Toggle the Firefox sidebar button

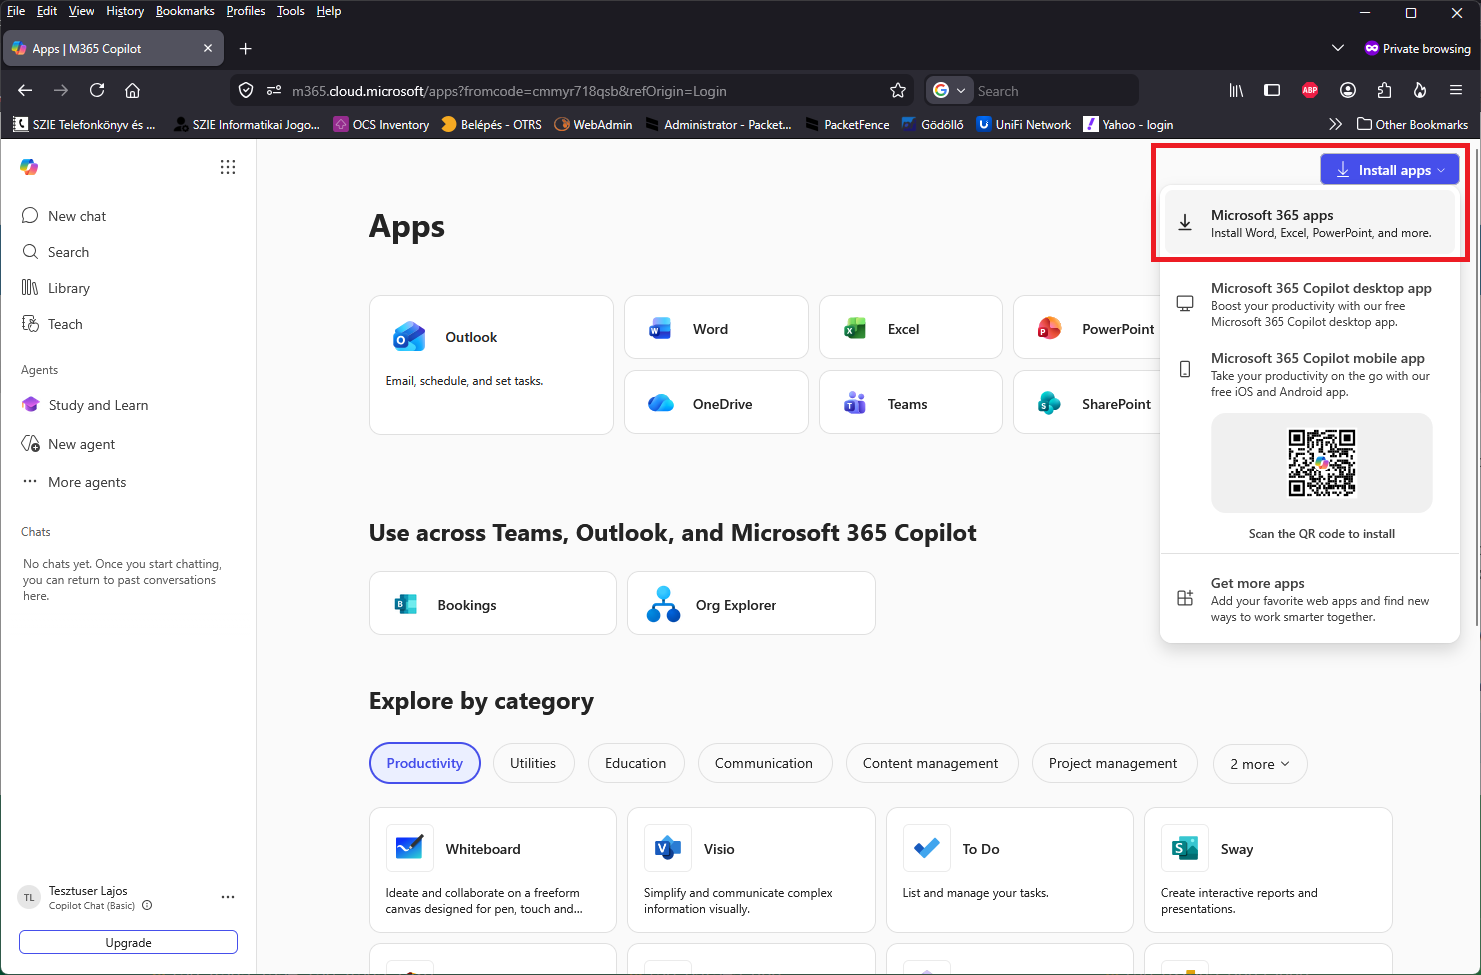point(1272,90)
